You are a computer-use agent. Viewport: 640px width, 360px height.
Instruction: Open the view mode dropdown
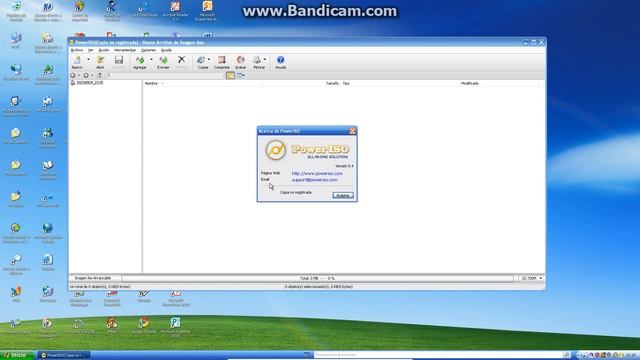coord(241,76)
